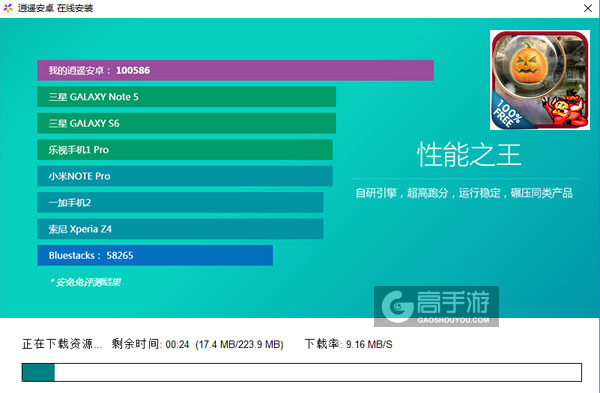The width and height of the screenshot is (600, 393).
Task: Click the 下载率 9.16 MB/S readout
Action: click(x=348, y=344)
